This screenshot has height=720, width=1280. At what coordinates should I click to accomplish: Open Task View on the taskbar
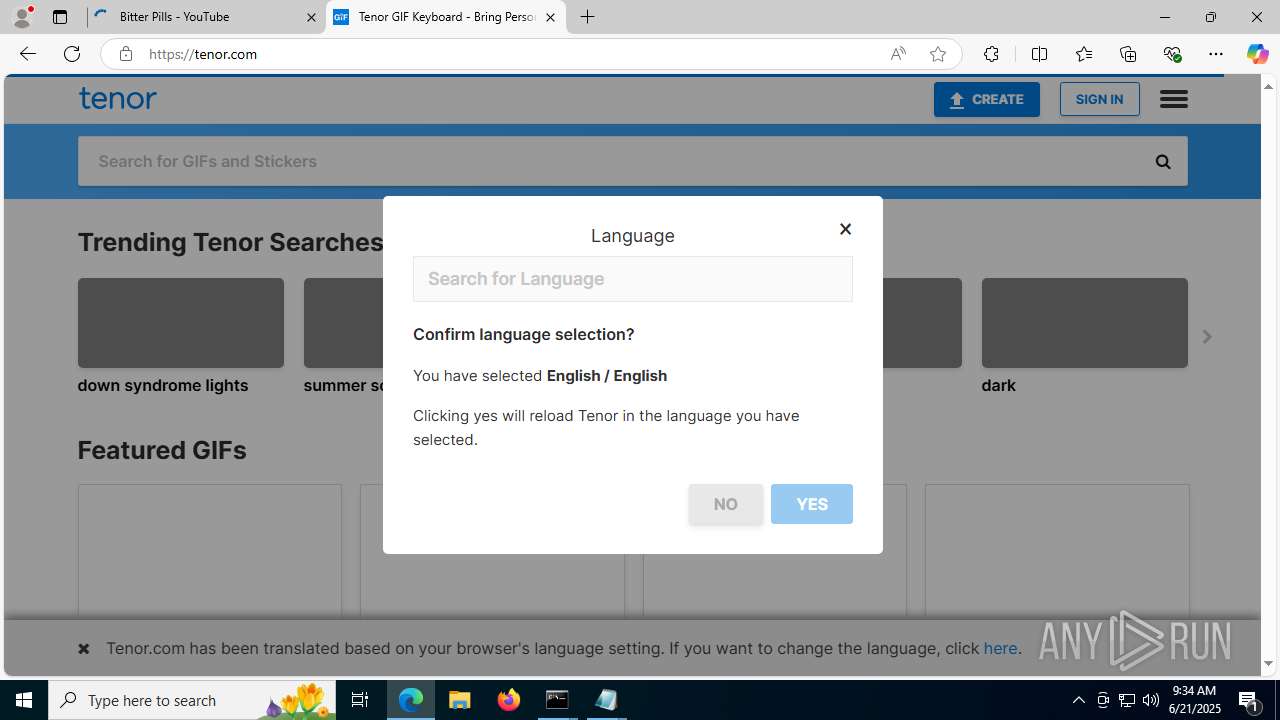pyautogui.click(x=360, y=700)
